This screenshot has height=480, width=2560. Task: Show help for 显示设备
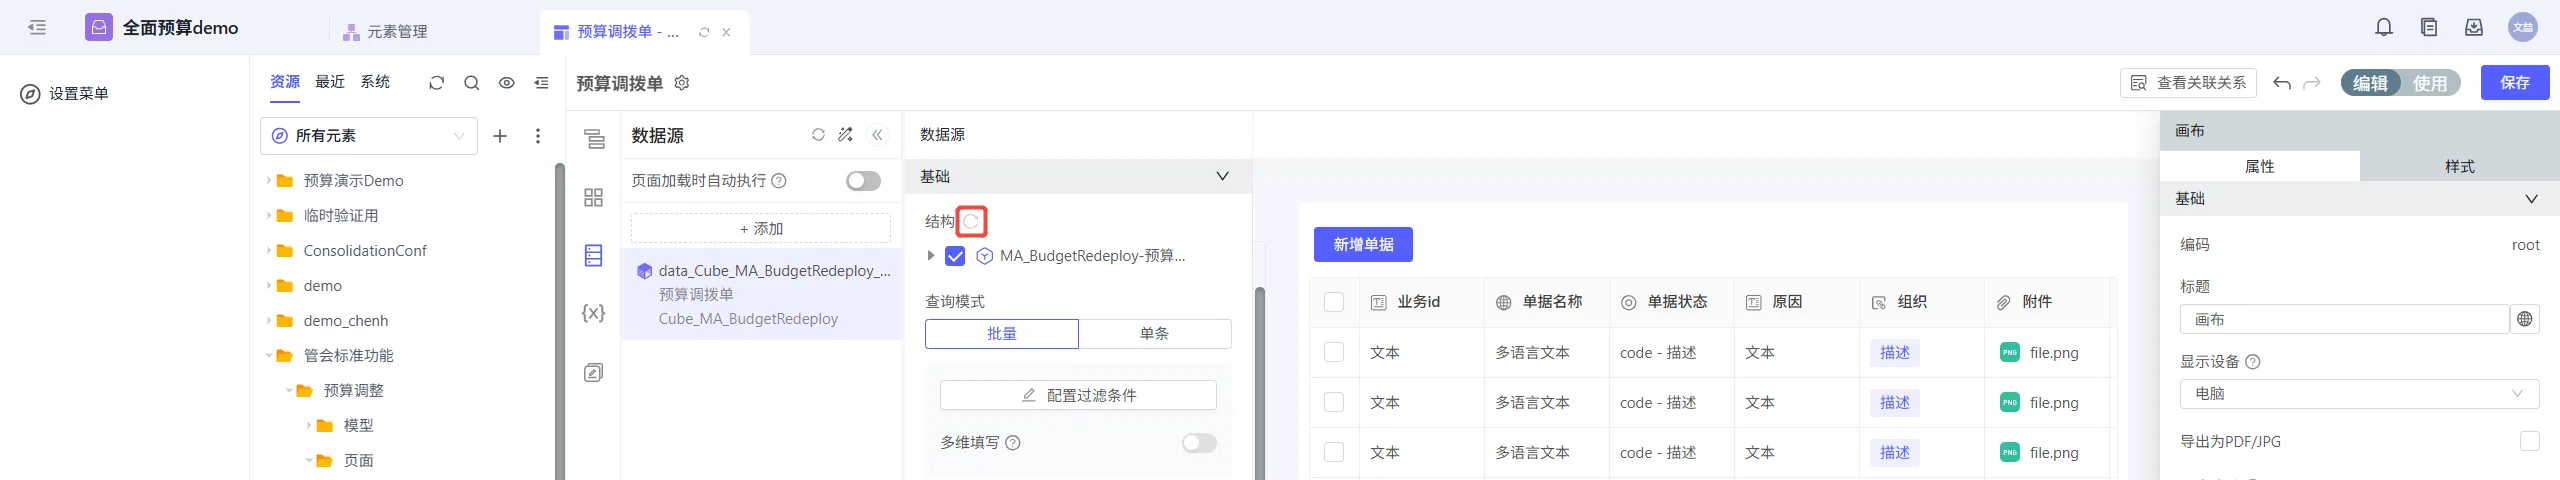[x=2253, y=362]
